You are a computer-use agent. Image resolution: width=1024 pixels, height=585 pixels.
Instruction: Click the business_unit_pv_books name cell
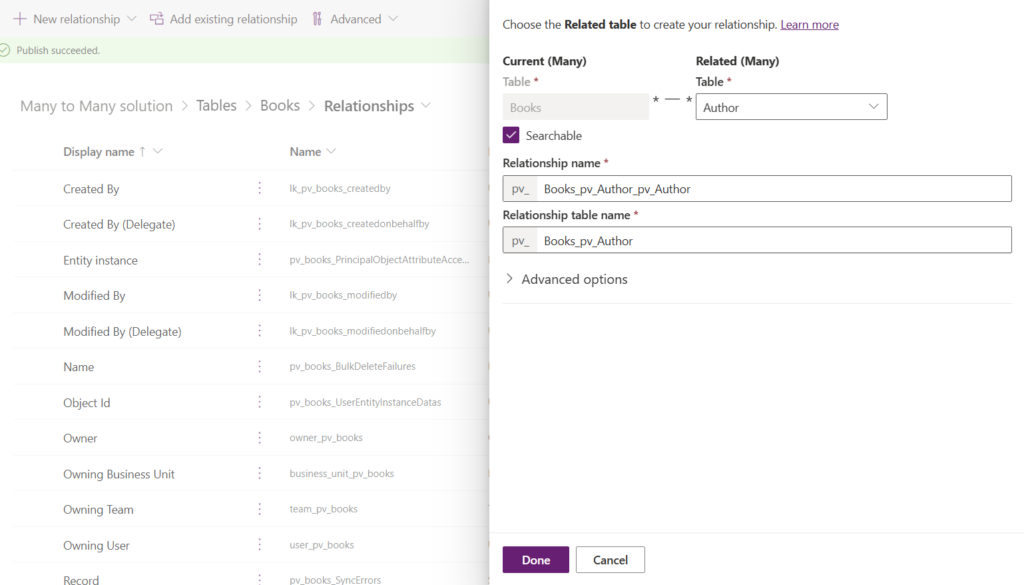[x=342, y=473]
